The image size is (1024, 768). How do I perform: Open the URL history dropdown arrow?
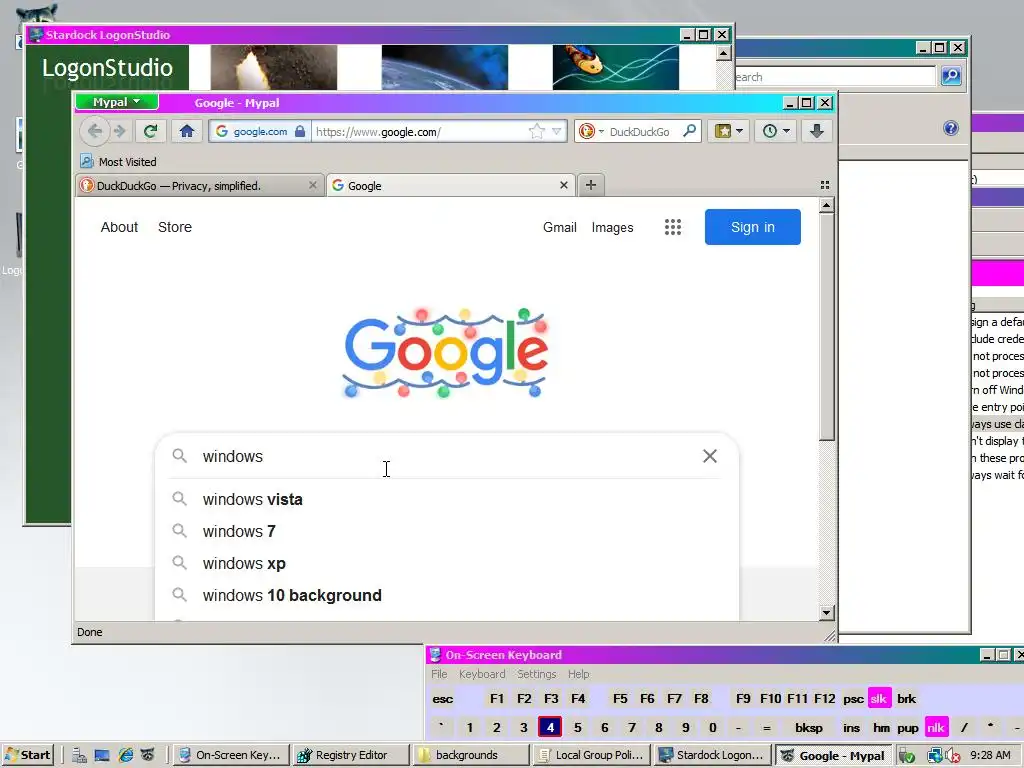point(556,132)
